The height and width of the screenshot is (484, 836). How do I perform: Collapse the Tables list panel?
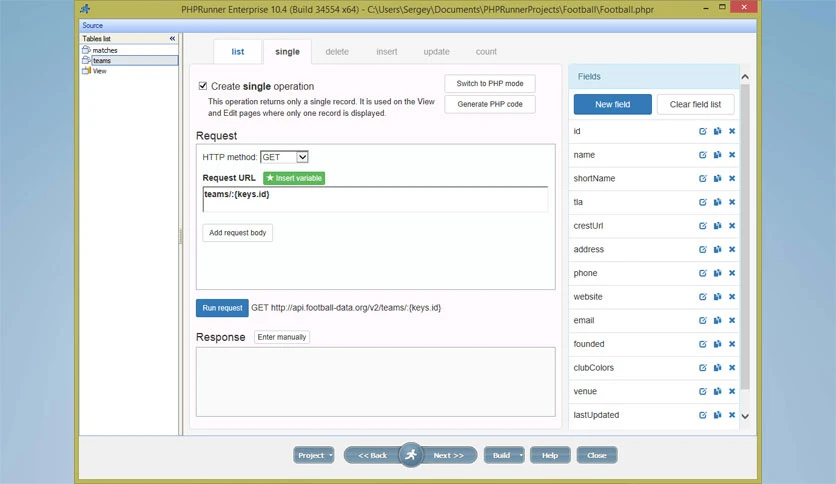172,38
